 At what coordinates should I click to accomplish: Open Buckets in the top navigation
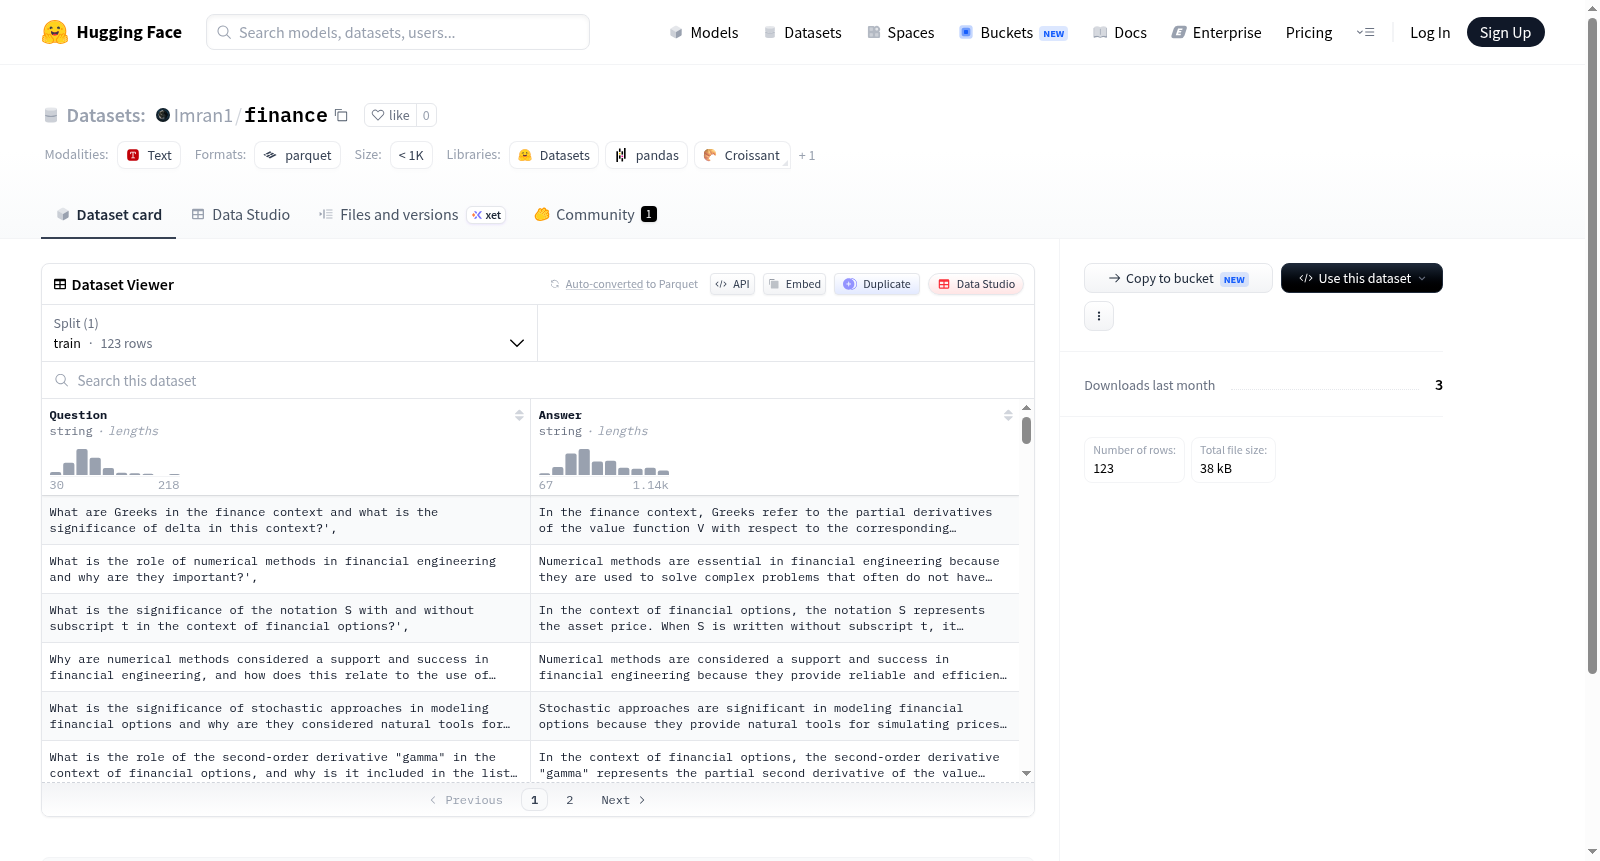pos(1013,33)
